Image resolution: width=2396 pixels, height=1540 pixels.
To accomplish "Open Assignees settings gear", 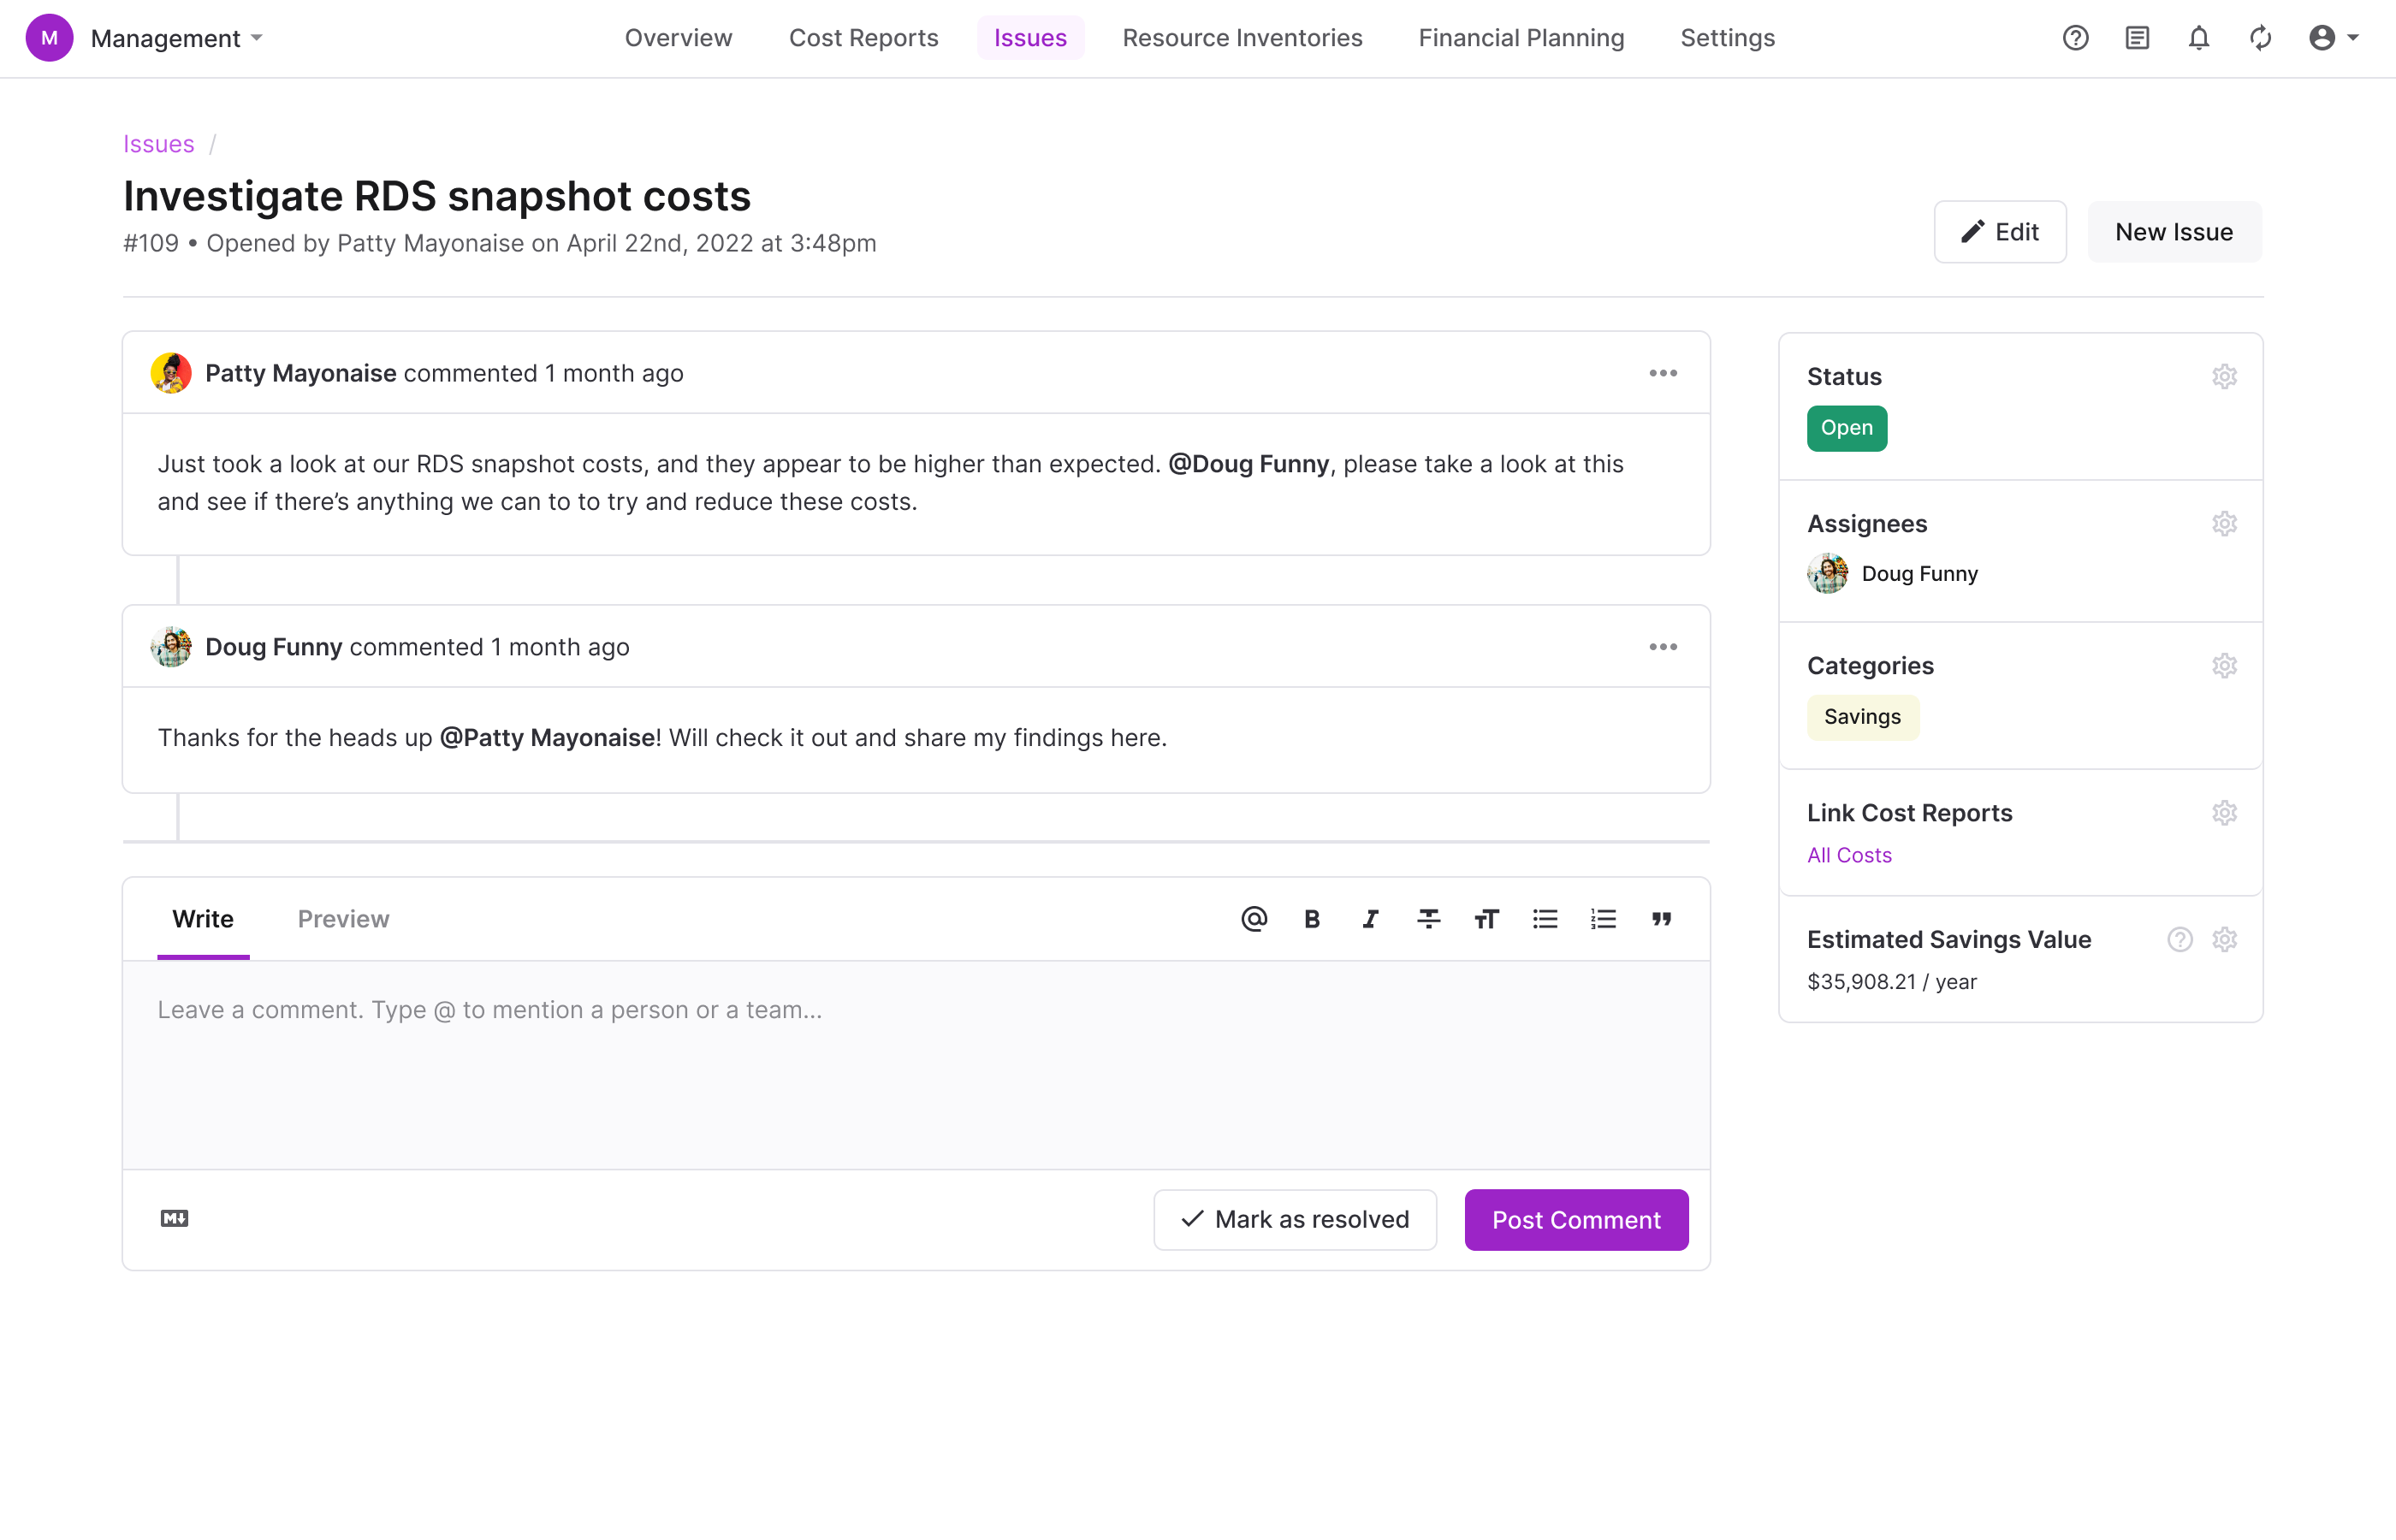I will [x=2224, y=524].
